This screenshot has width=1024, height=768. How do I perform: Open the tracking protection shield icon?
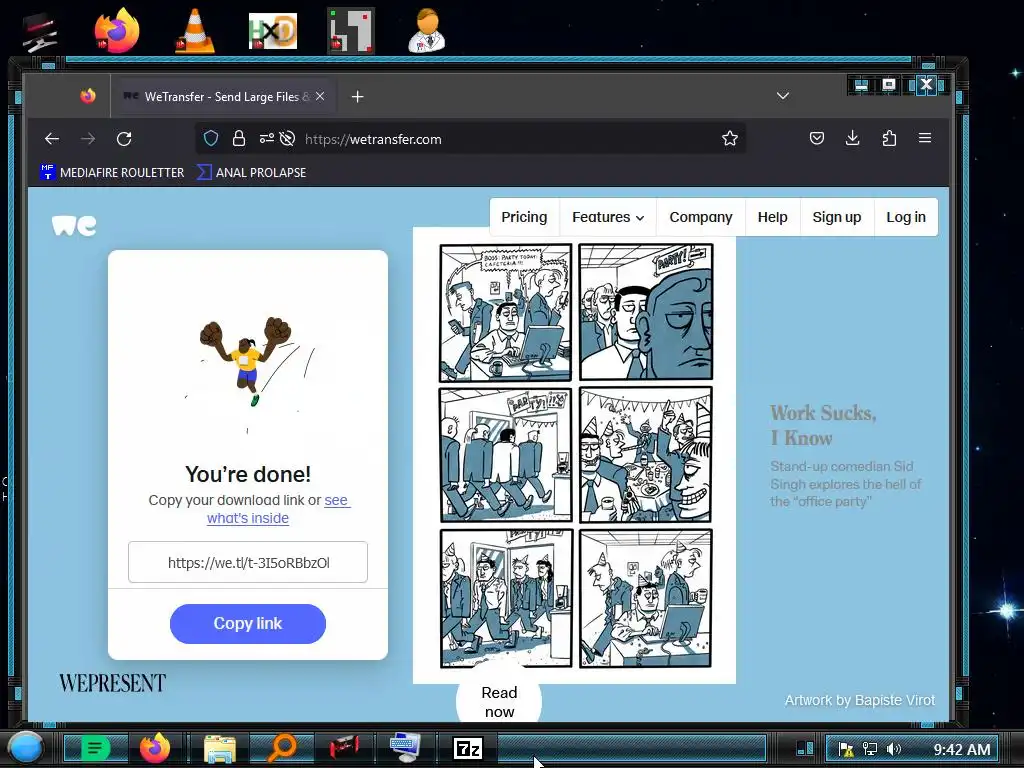click(x=210, y=138)
